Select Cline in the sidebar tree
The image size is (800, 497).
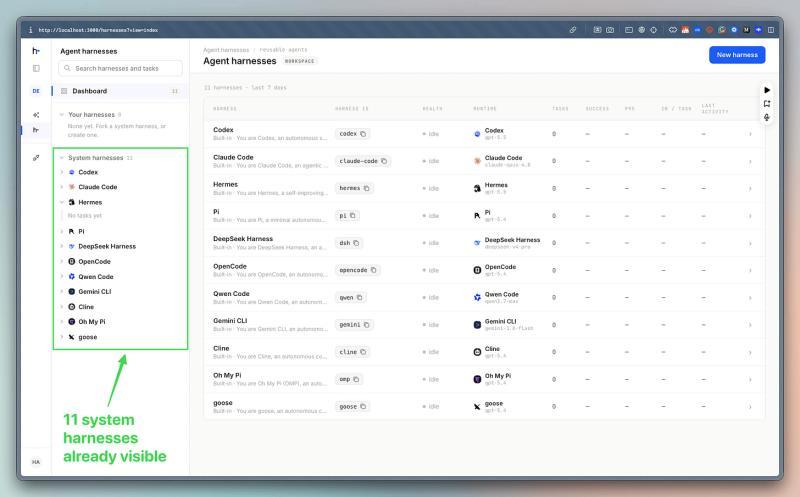point(86,307)
